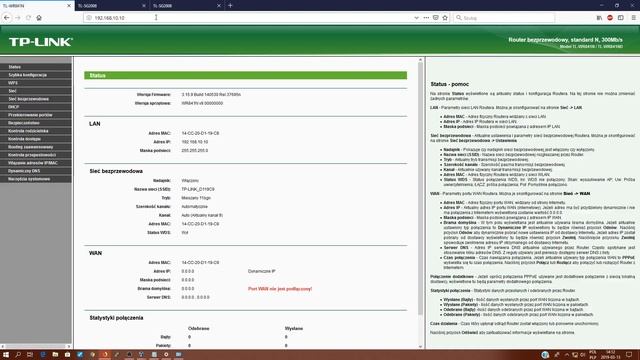The width and height of the screenshot is (640, 360).
Task: Show hidden system tray icons
Action: 567,355
